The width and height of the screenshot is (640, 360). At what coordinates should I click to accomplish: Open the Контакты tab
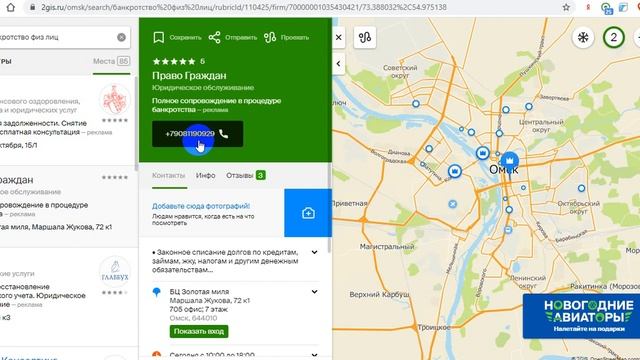[x=169, y=175]
